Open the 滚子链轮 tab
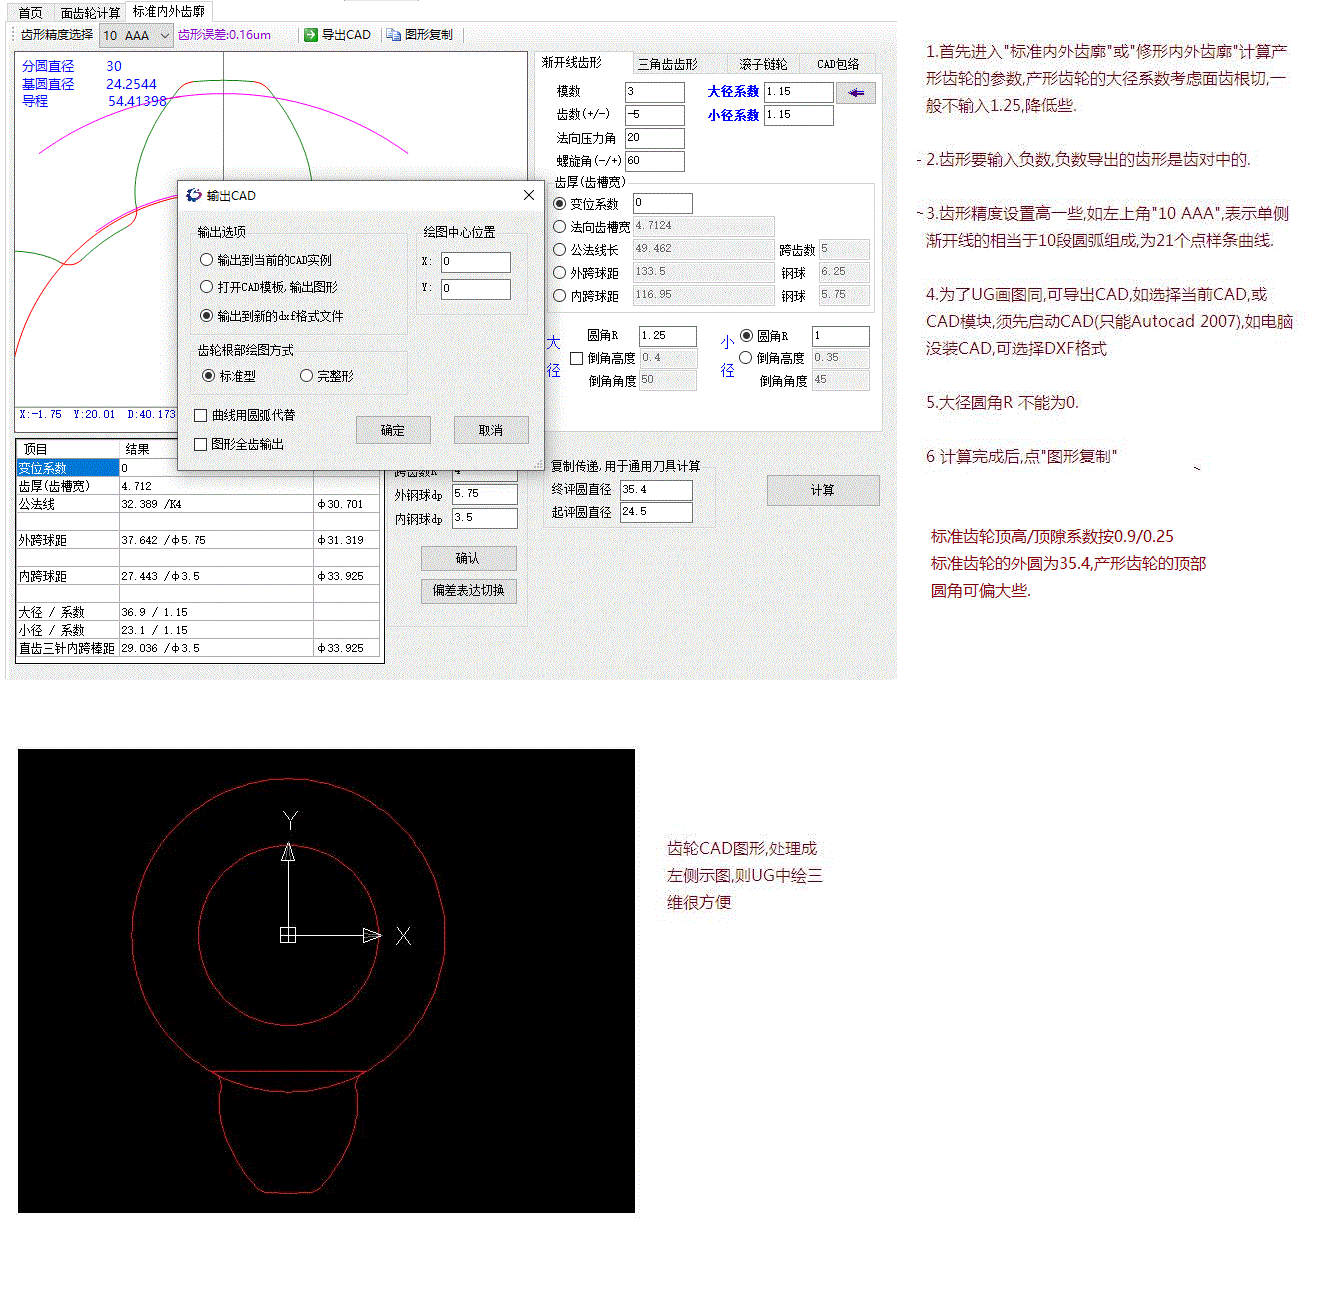The width and height of the screenshot is (1330, 1292). [x=763, y=64]
